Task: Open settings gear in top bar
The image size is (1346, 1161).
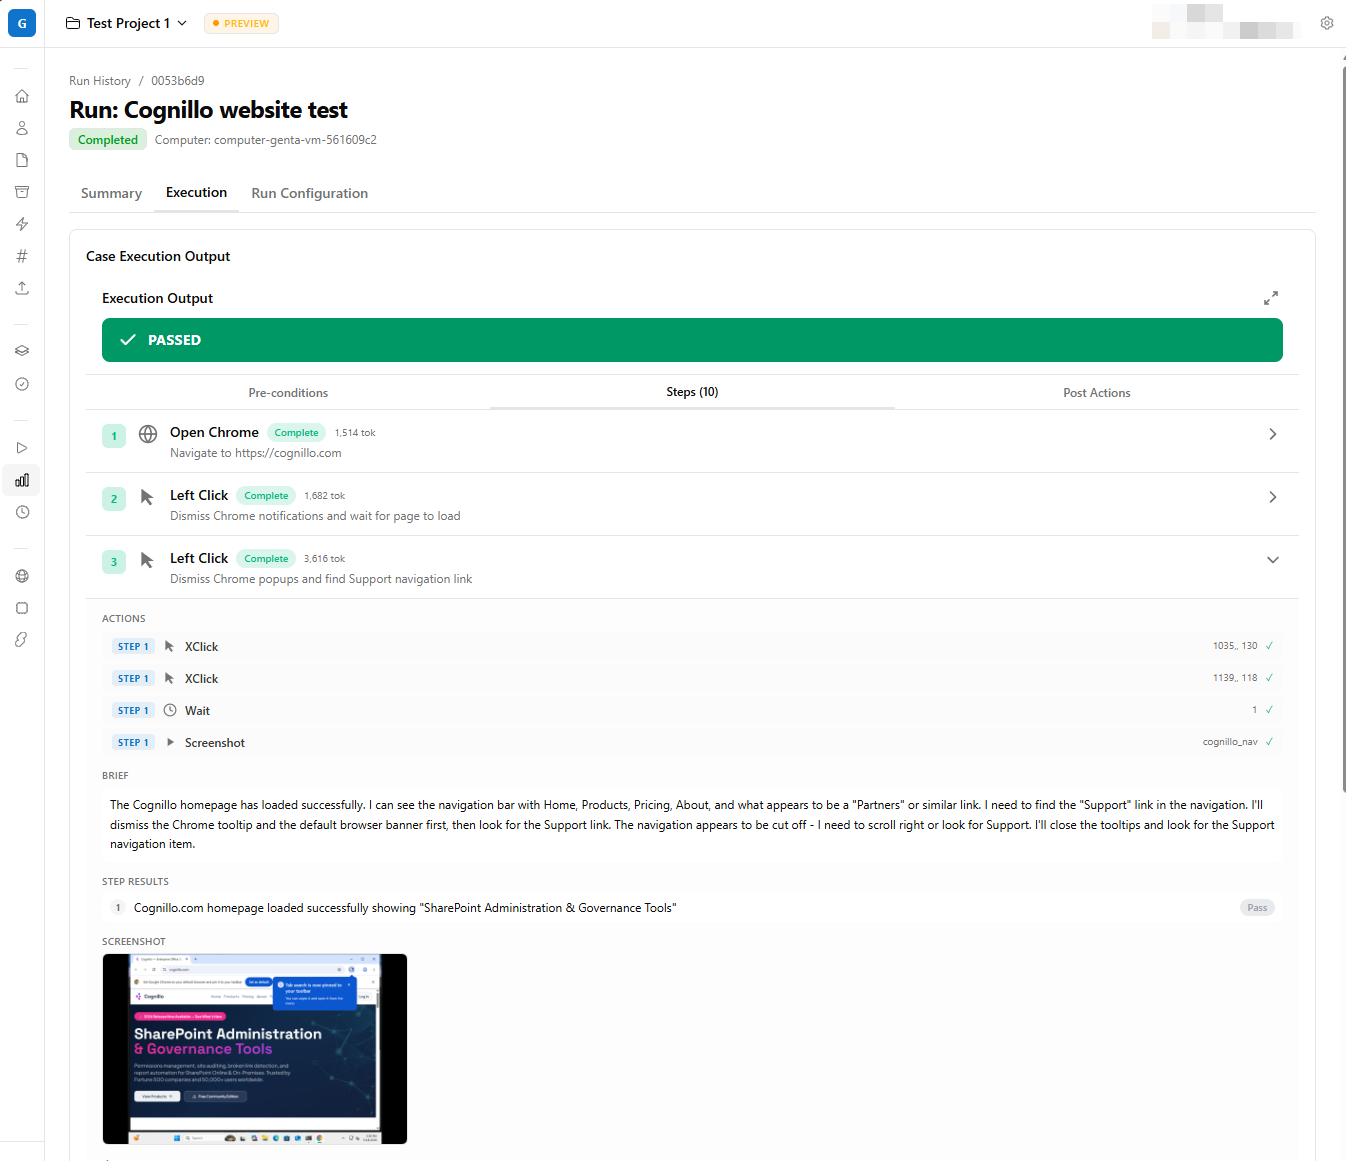Action: [1327, 23]
